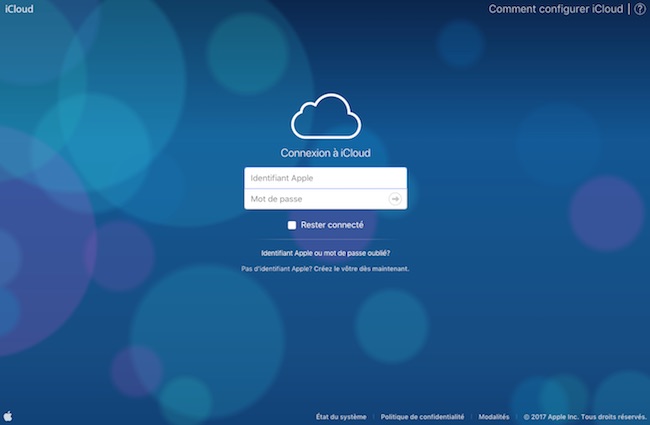The height and width of the screenshot is (425, 650).
Task: Enable the Rester connecté checkbox
Action: coord(292,225)
